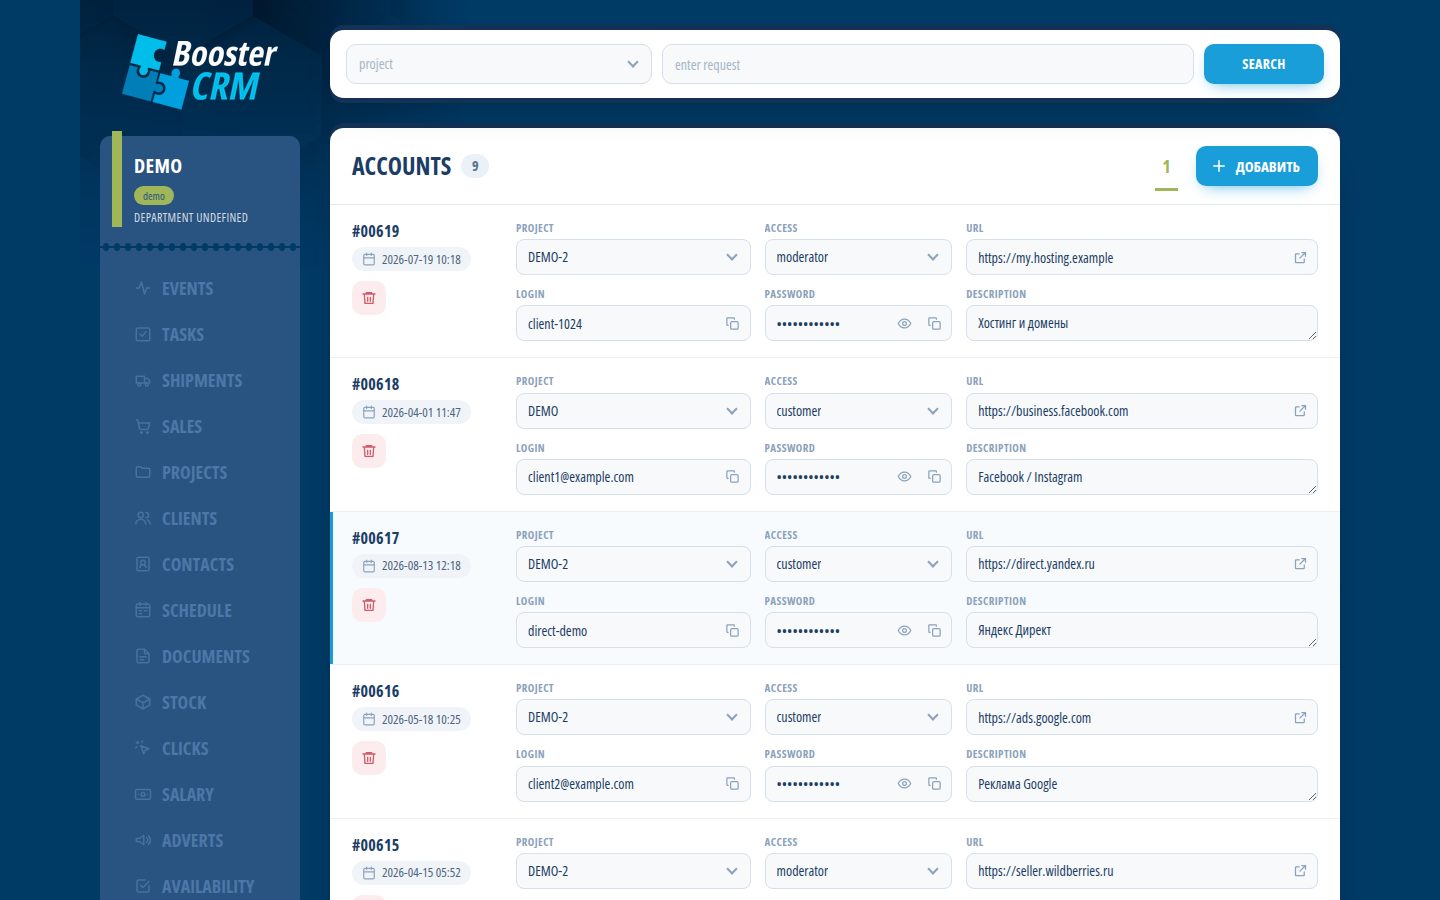1440x900 pixels.
Task: Reveal password for account #00619
Action: (x=904, y=324)
